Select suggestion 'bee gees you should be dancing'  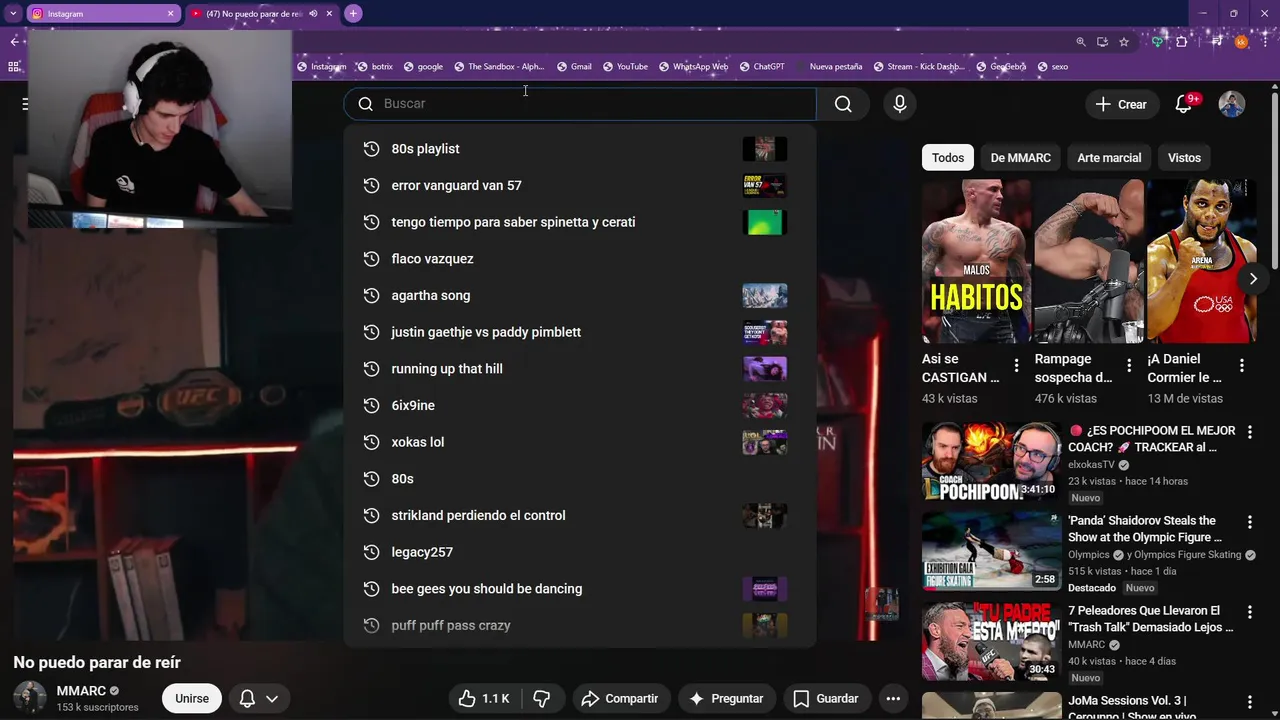click(579, 589)
